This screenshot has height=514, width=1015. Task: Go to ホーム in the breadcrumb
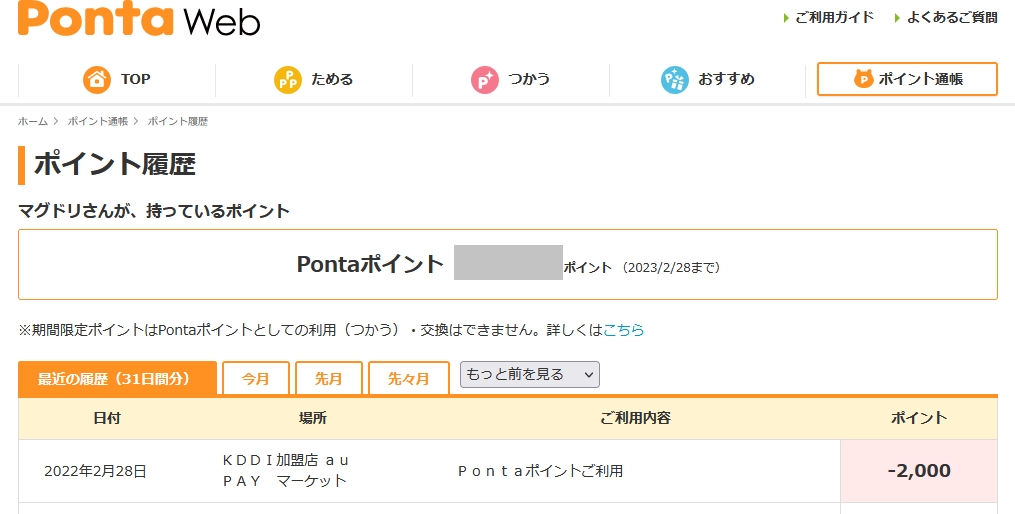pyautogui.click(x=33, y=121)
